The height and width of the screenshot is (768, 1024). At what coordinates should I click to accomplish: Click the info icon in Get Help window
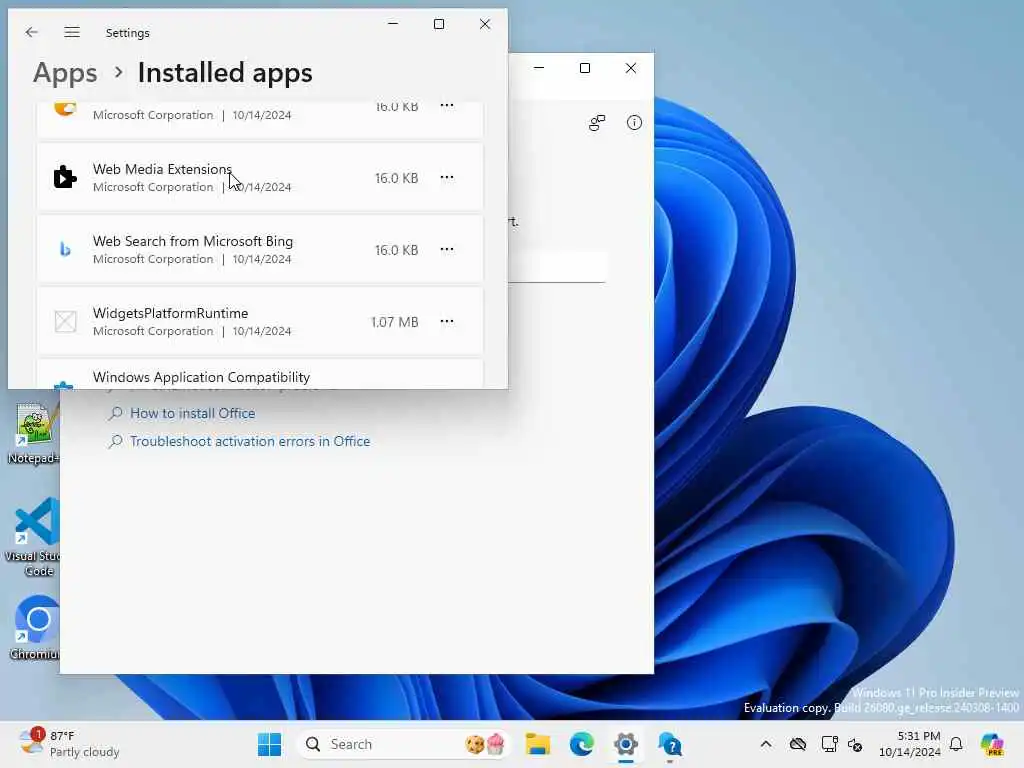coord(634,123)
